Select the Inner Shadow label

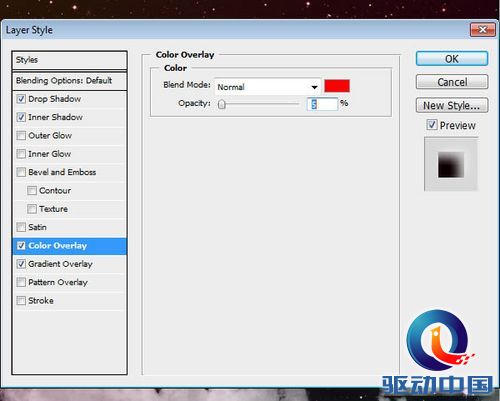click(55, 117)
